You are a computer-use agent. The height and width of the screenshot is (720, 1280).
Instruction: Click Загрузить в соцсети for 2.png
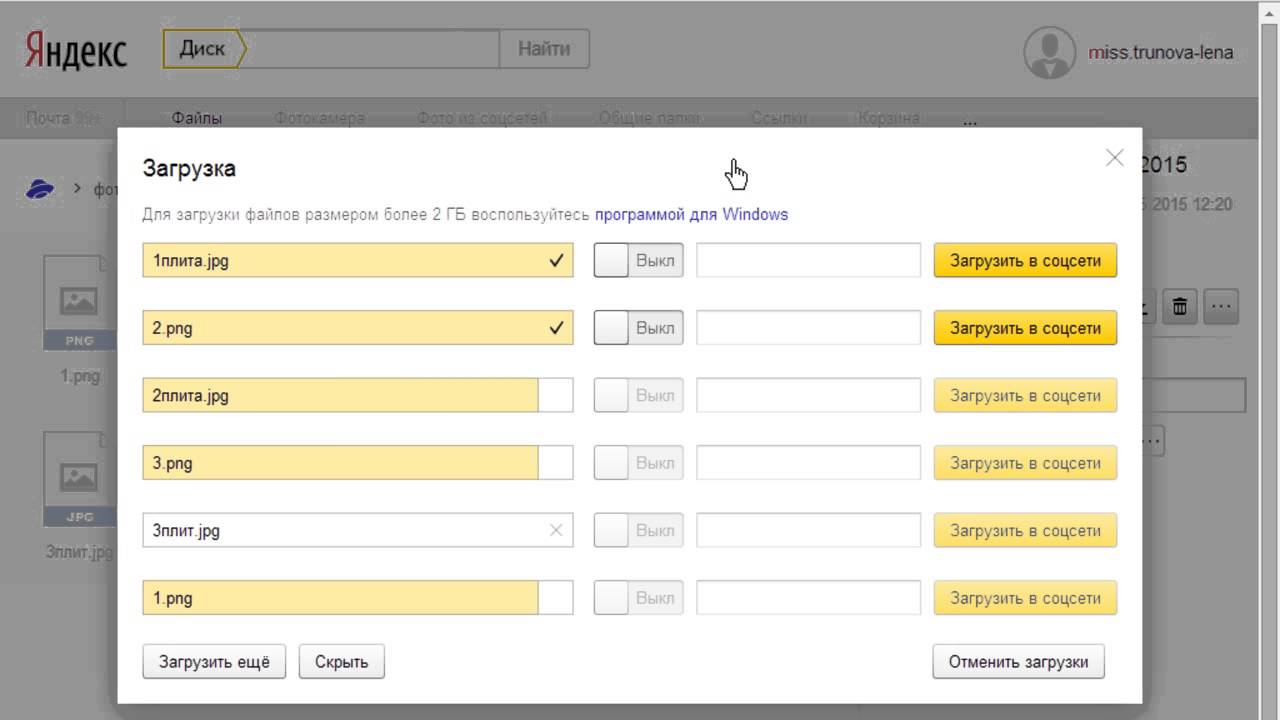pos(1025,328)
